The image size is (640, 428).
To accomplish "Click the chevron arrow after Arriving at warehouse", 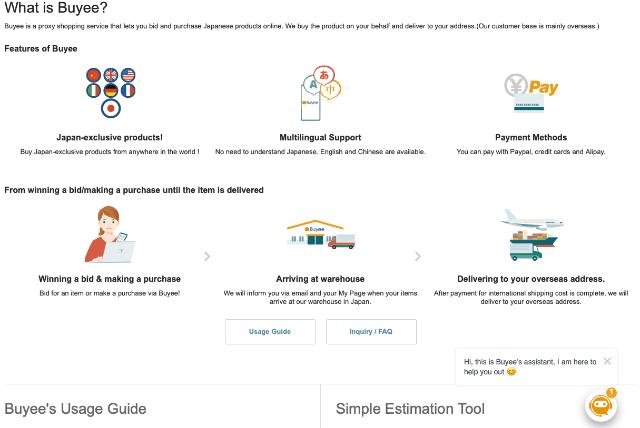I will click(x=418, y=256).
